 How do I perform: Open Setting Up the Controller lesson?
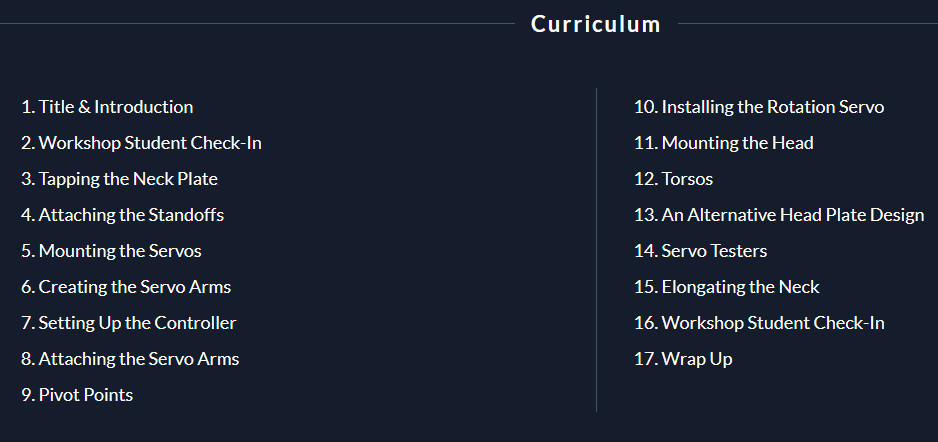point(129,323)
